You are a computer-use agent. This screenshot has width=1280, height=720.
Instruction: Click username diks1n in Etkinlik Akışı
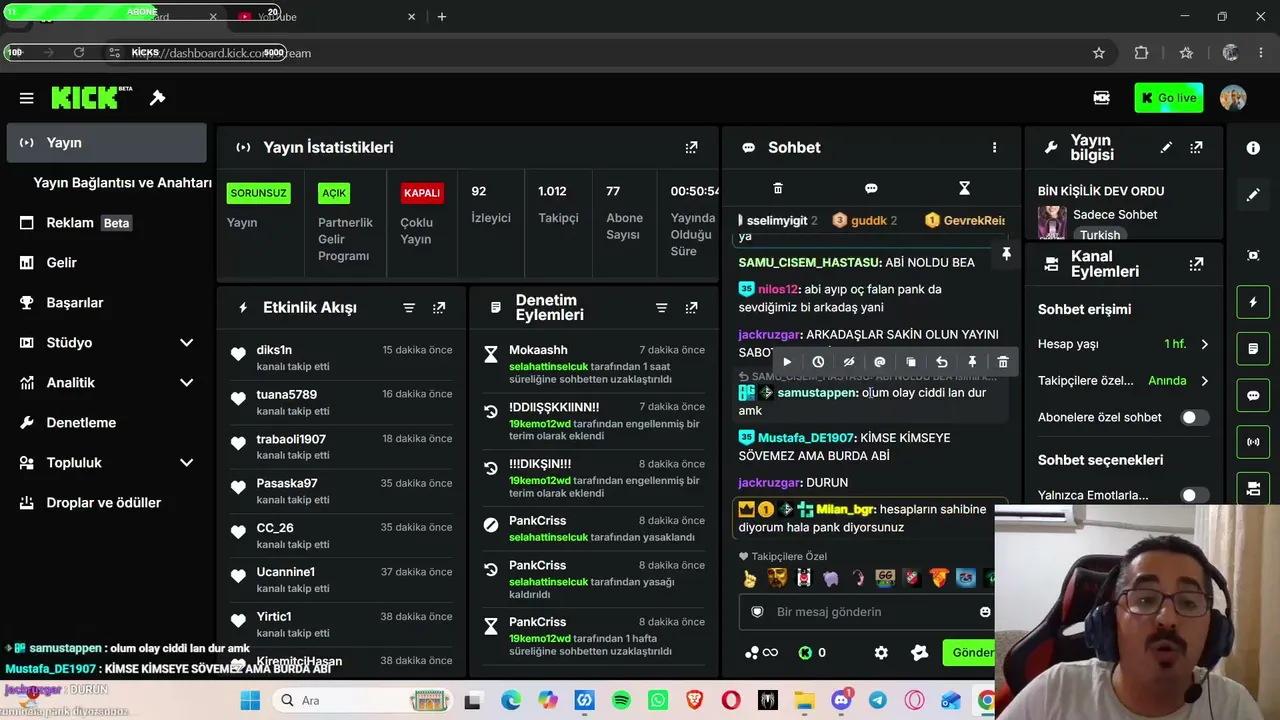[x=274, y=350]
